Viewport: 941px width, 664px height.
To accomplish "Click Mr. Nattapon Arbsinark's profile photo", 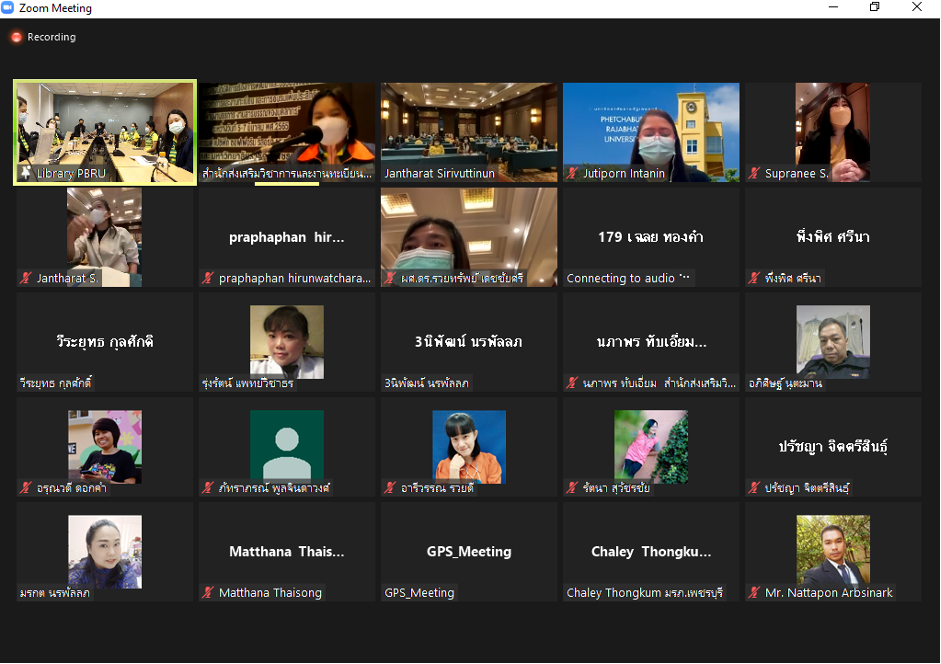I will (833, 550).
